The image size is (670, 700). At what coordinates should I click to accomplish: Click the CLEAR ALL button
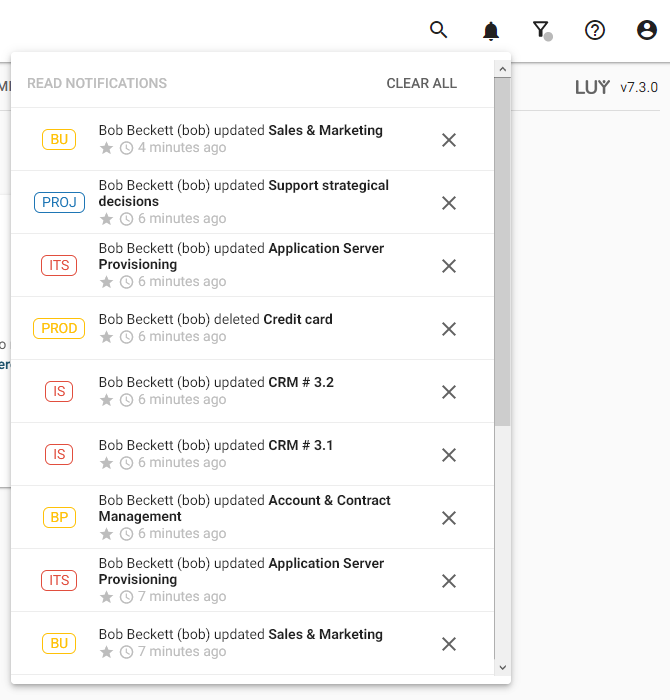(x=421, y=83)
